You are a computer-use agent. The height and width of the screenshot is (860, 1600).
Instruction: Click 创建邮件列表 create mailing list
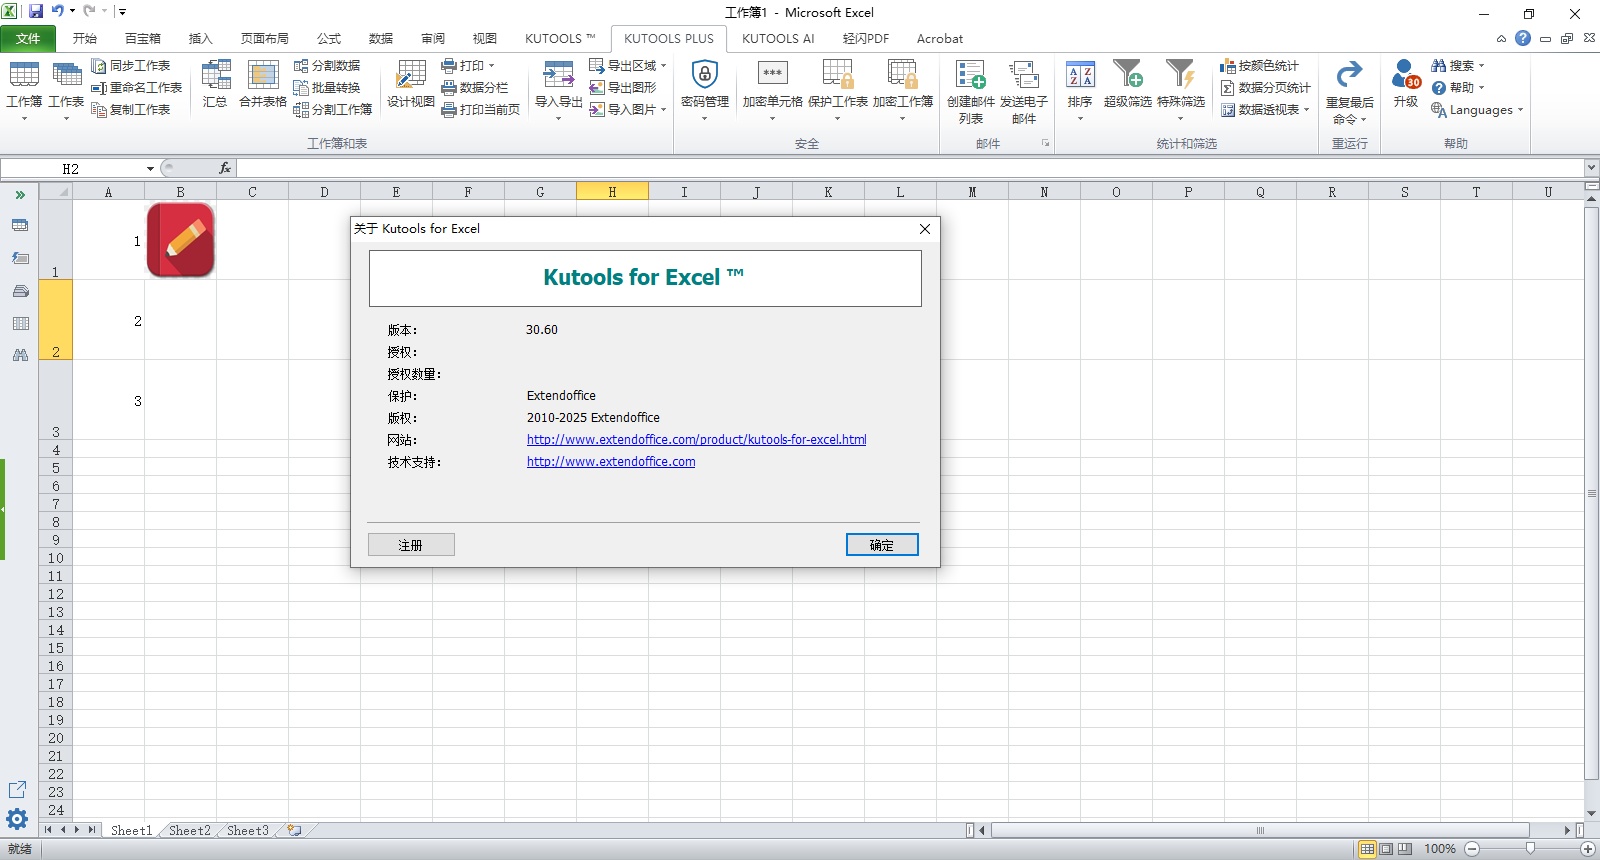tap(971, 92)
